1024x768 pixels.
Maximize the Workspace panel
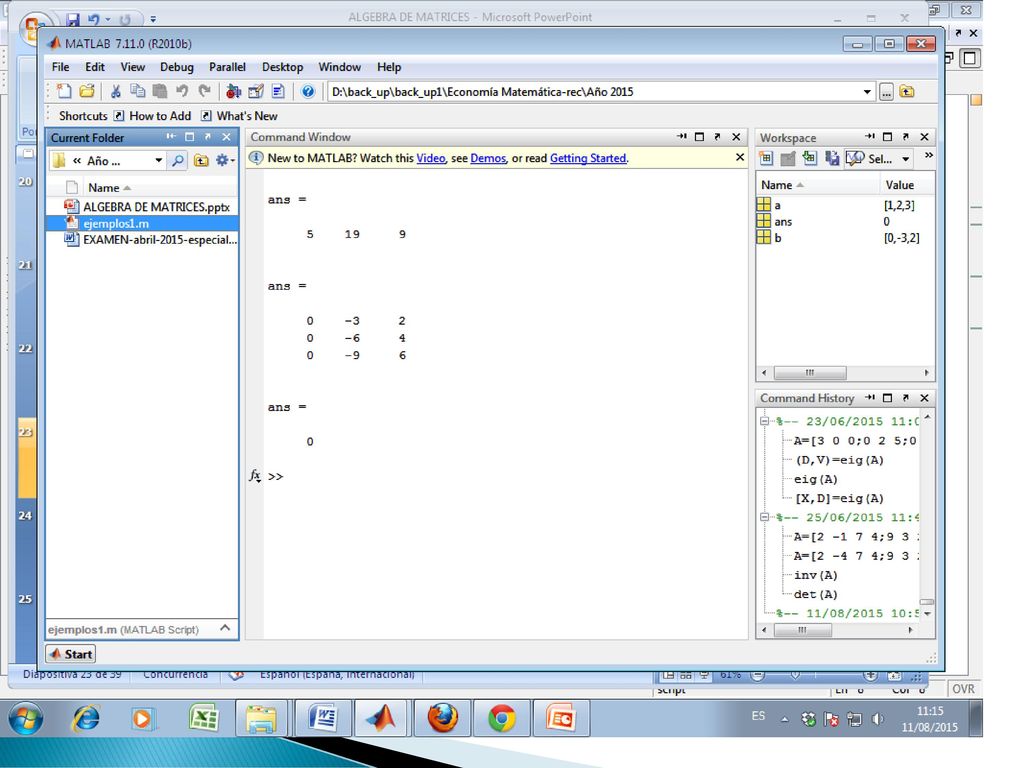click(887, 136)
